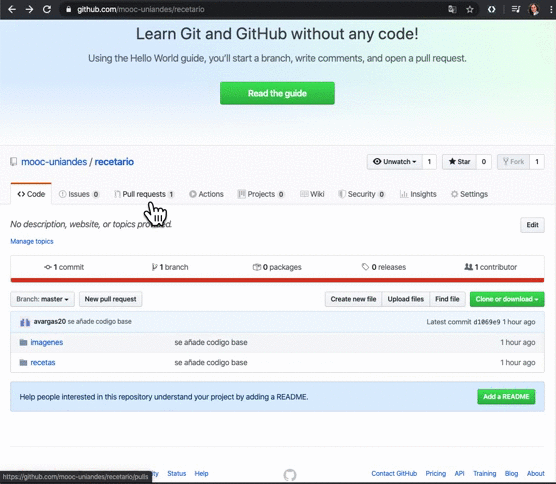Open avargas20 user profile link
The image size is (556, 484).
[50, 322]
